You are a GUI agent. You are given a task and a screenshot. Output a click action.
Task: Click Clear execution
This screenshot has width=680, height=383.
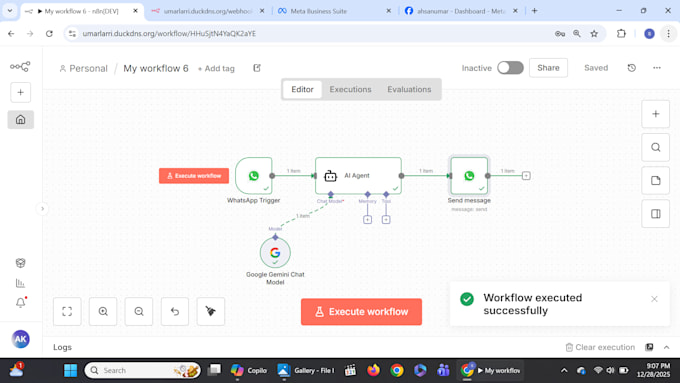click(600, 347)
